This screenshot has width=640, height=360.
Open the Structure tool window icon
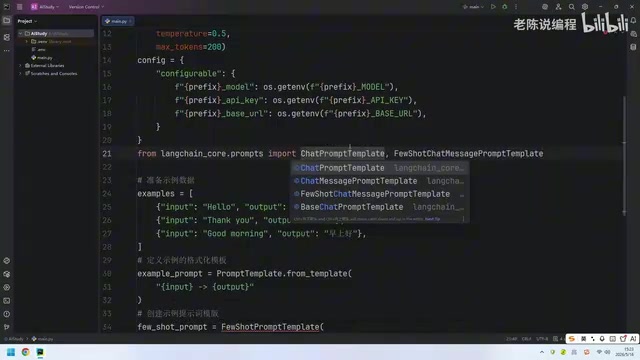(x=7, y=37)
